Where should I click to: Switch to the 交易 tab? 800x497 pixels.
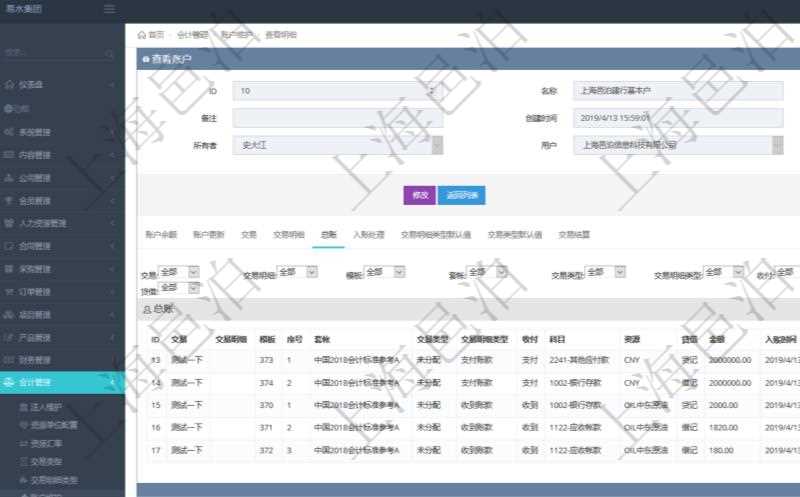[x=248, y=235]
